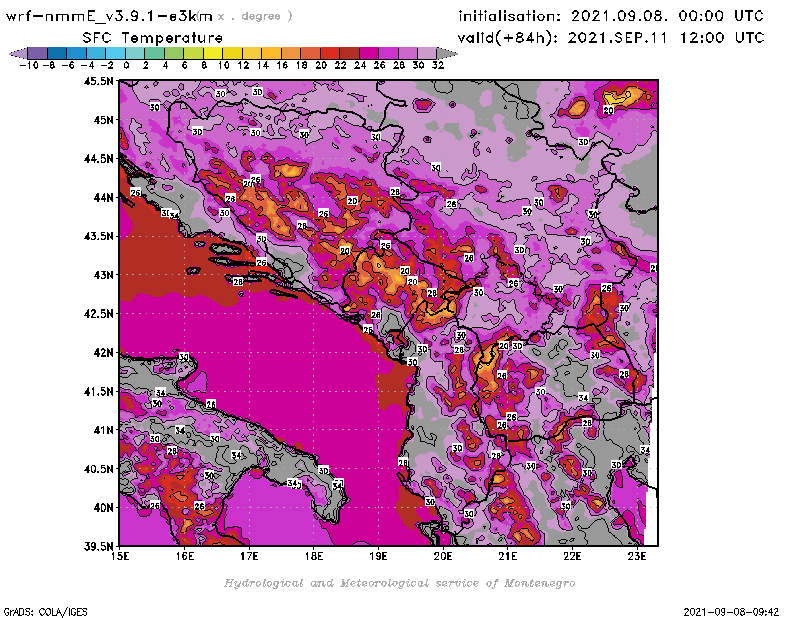Click the 19E longitude axis label
The image size is (800, 618).
(x=379, y=556)
